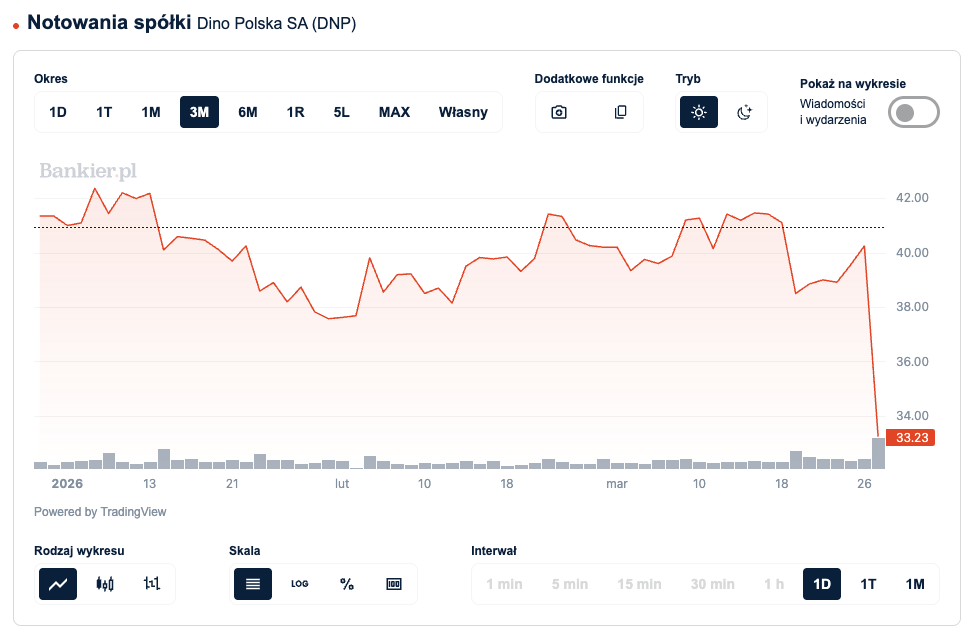972x635 pixels.
Task: Select candlestick chart type icon
Action: [x=105, y=584]
